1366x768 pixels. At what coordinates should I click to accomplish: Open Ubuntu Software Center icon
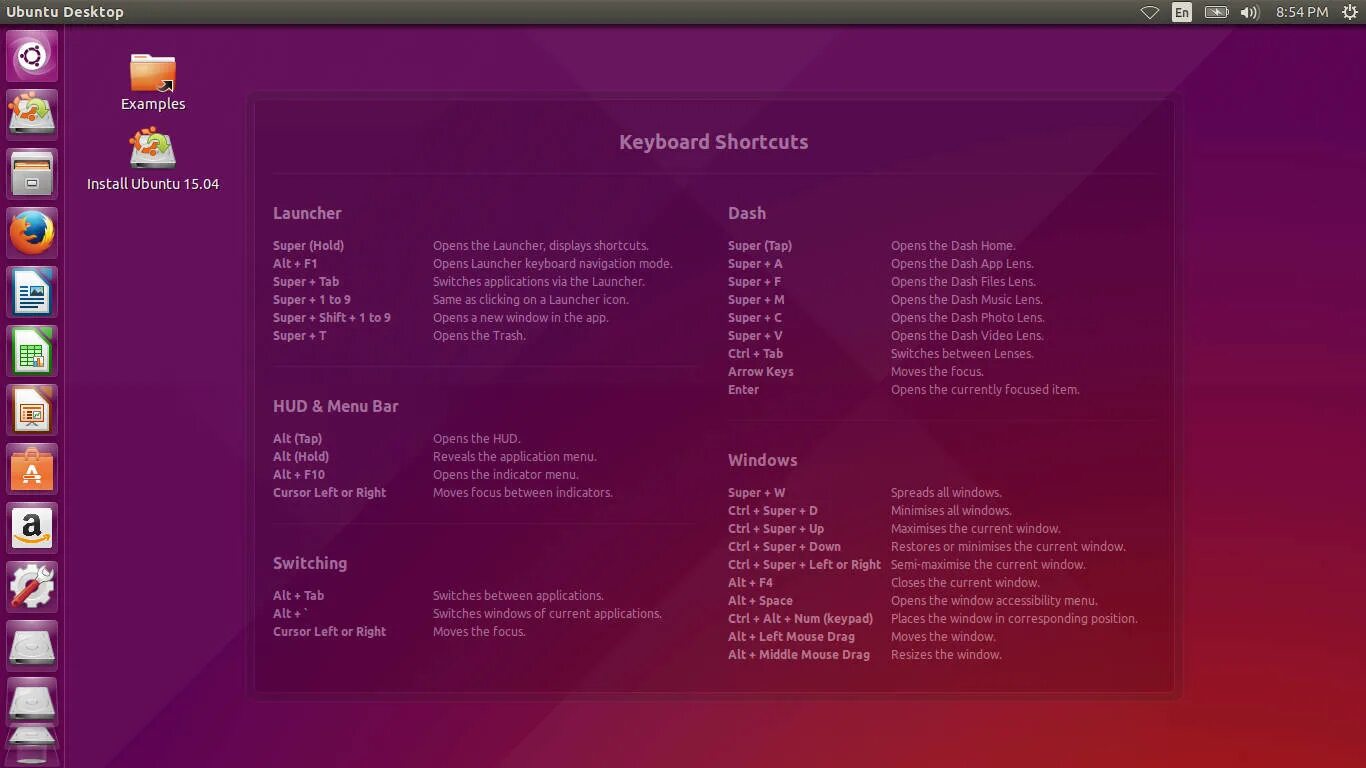click(33, 469)
